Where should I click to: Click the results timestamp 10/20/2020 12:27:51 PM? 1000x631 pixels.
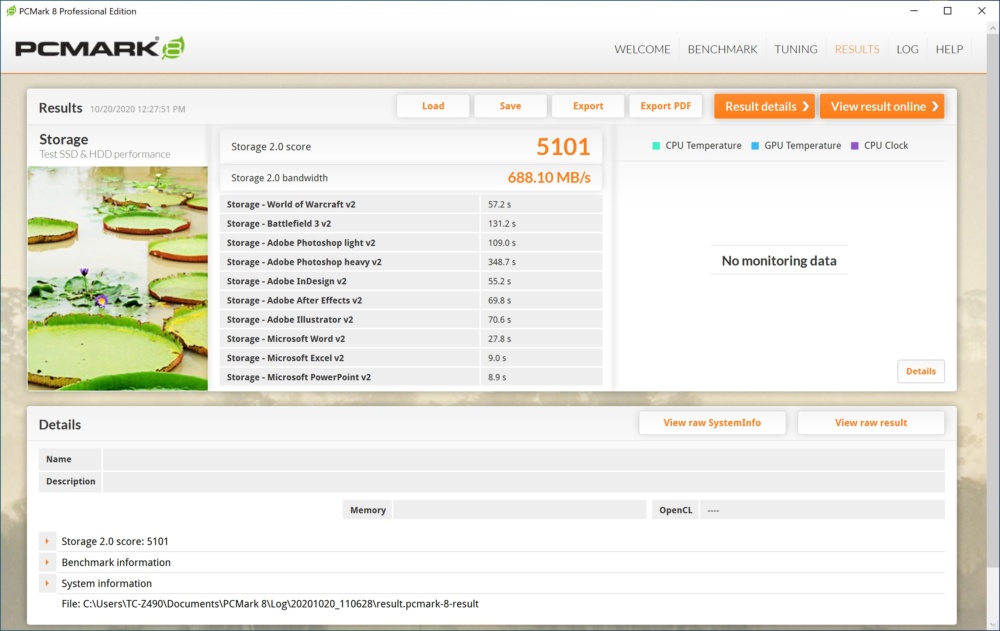pos(138,109)
